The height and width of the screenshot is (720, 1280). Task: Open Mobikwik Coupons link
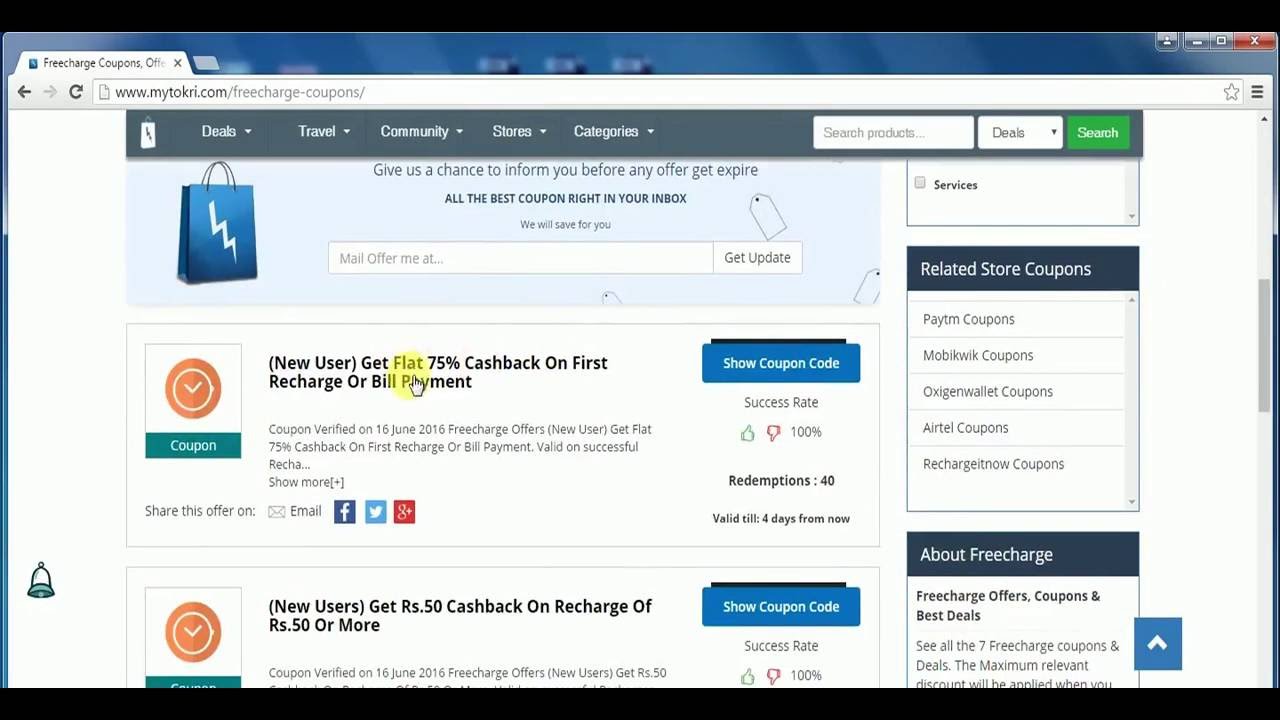point(978,355)
